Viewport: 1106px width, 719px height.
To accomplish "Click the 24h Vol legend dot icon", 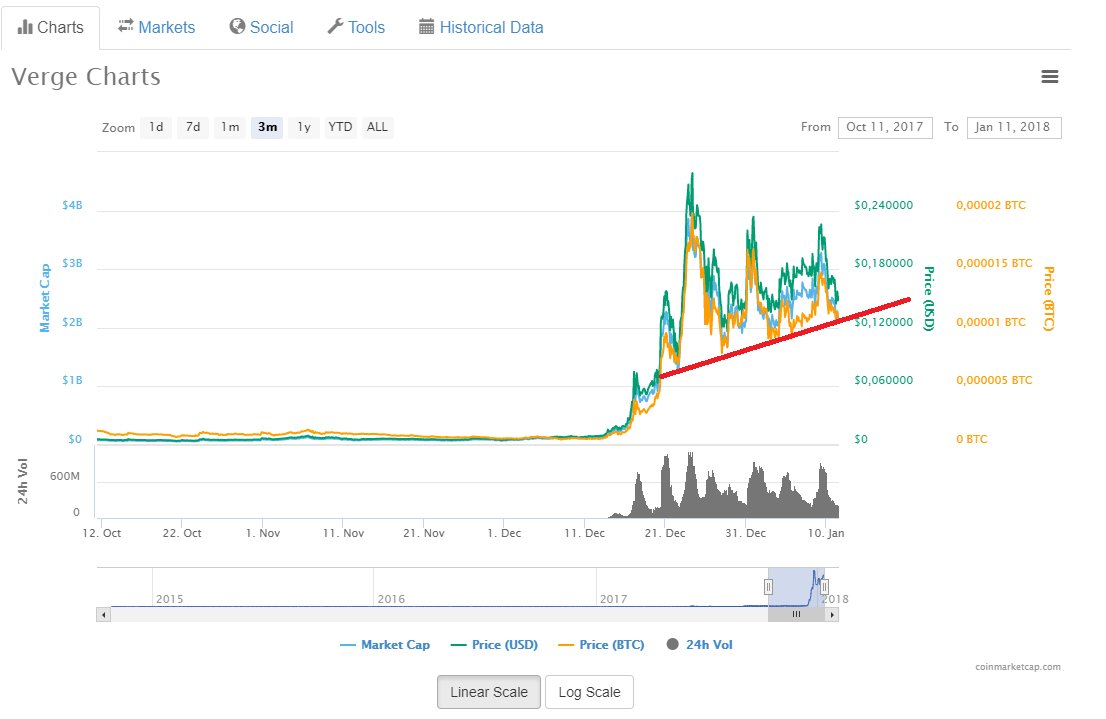I will point(672,644).
